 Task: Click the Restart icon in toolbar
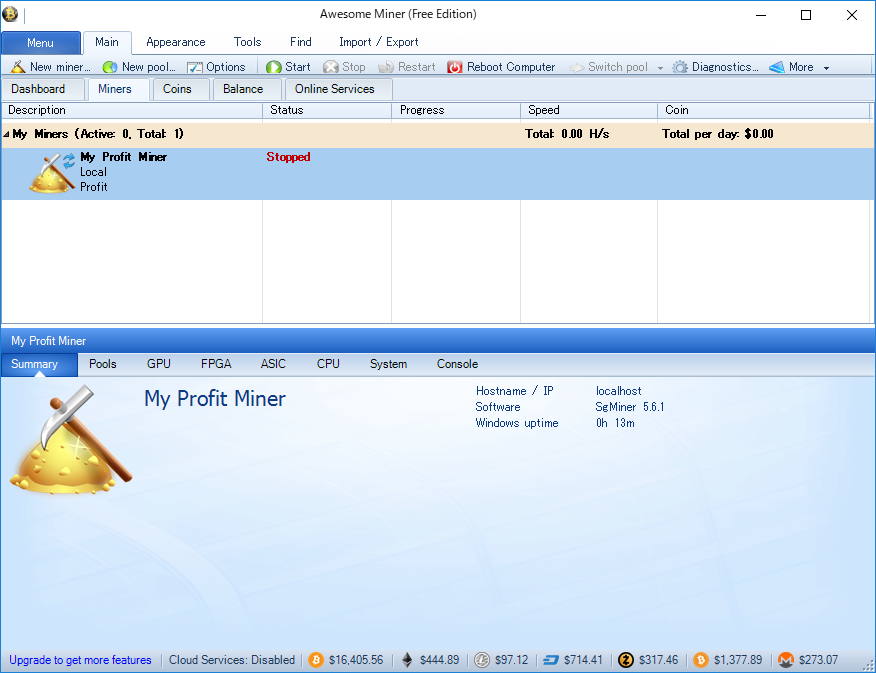(x=386, y=67)
